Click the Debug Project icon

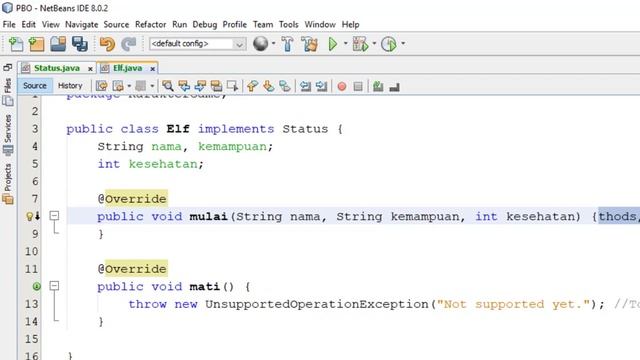click(360, 44)
